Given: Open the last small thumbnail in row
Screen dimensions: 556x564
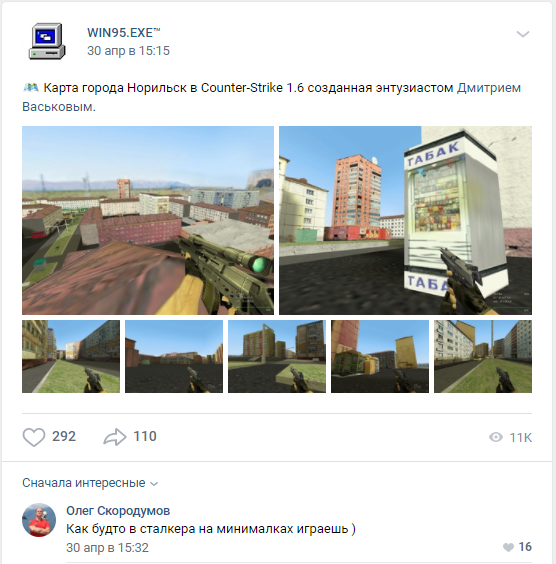Looking at the screenshot, I should [x=483, y=356].
